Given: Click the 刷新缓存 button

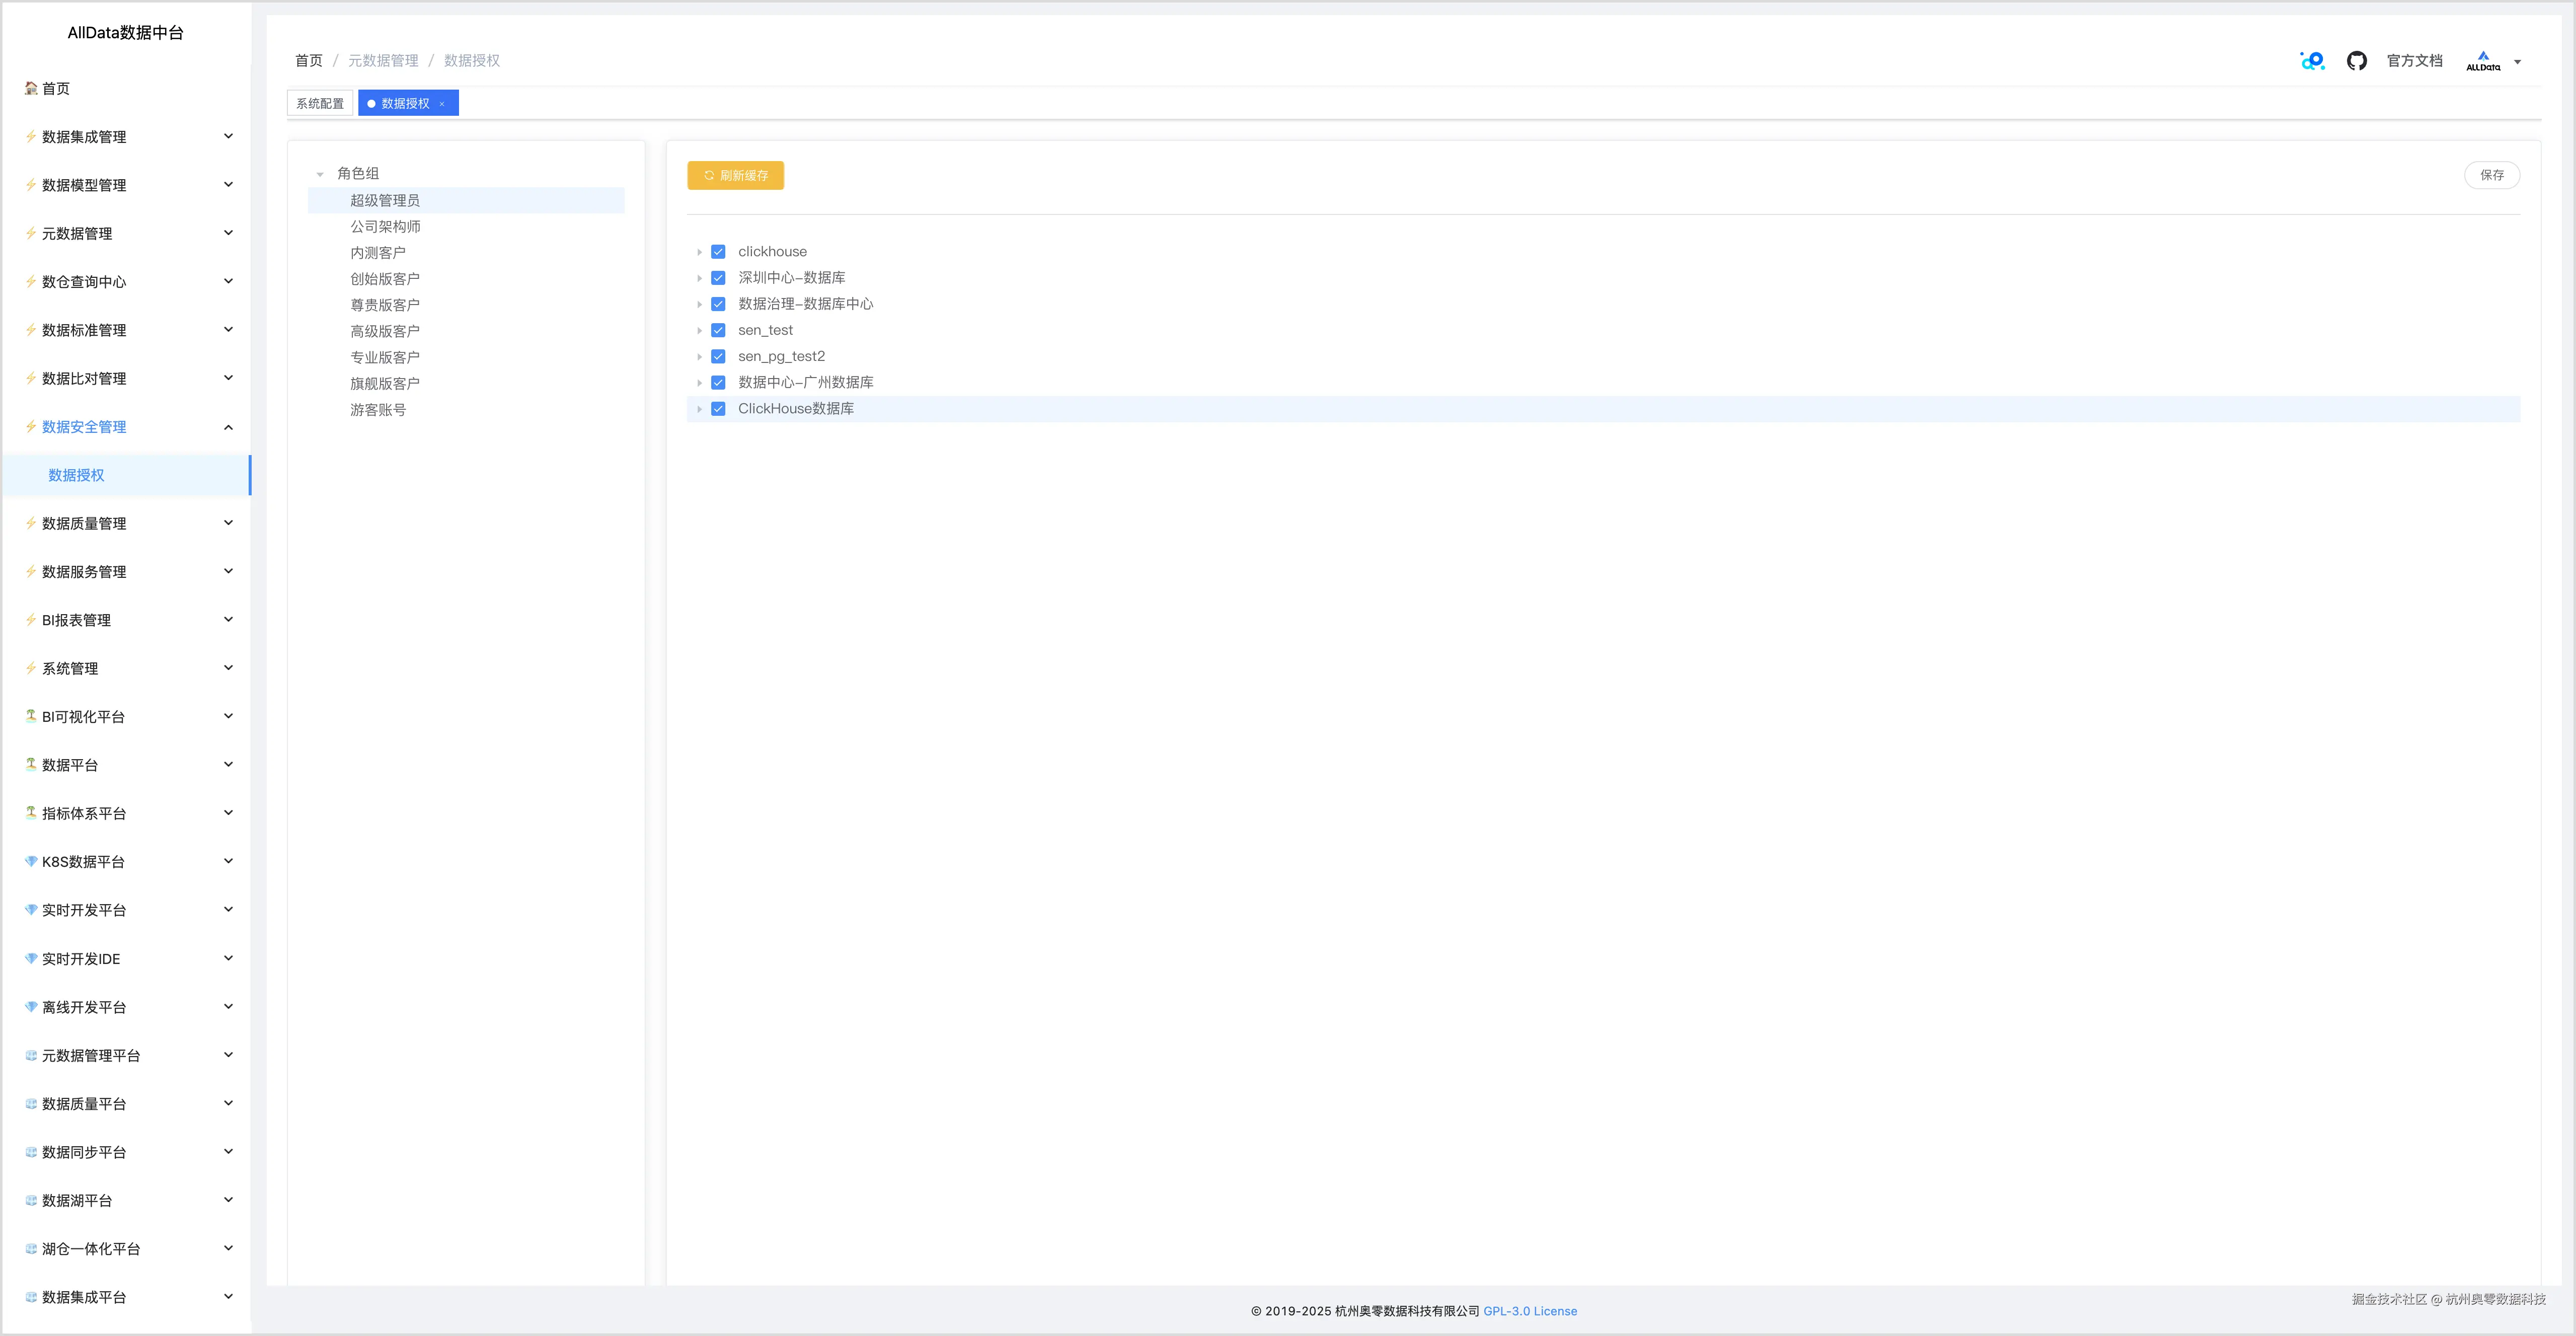Looking at the screenshot, I should coord(735,175).
